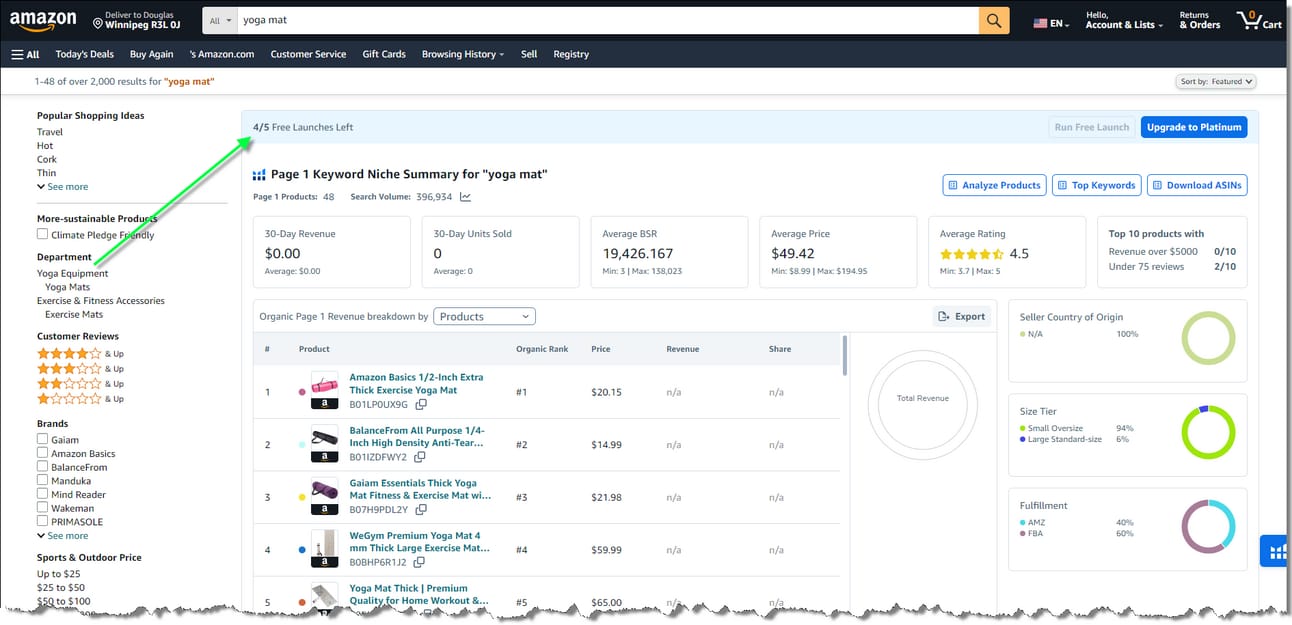Click Run Free Launch button

point(1092,127)
